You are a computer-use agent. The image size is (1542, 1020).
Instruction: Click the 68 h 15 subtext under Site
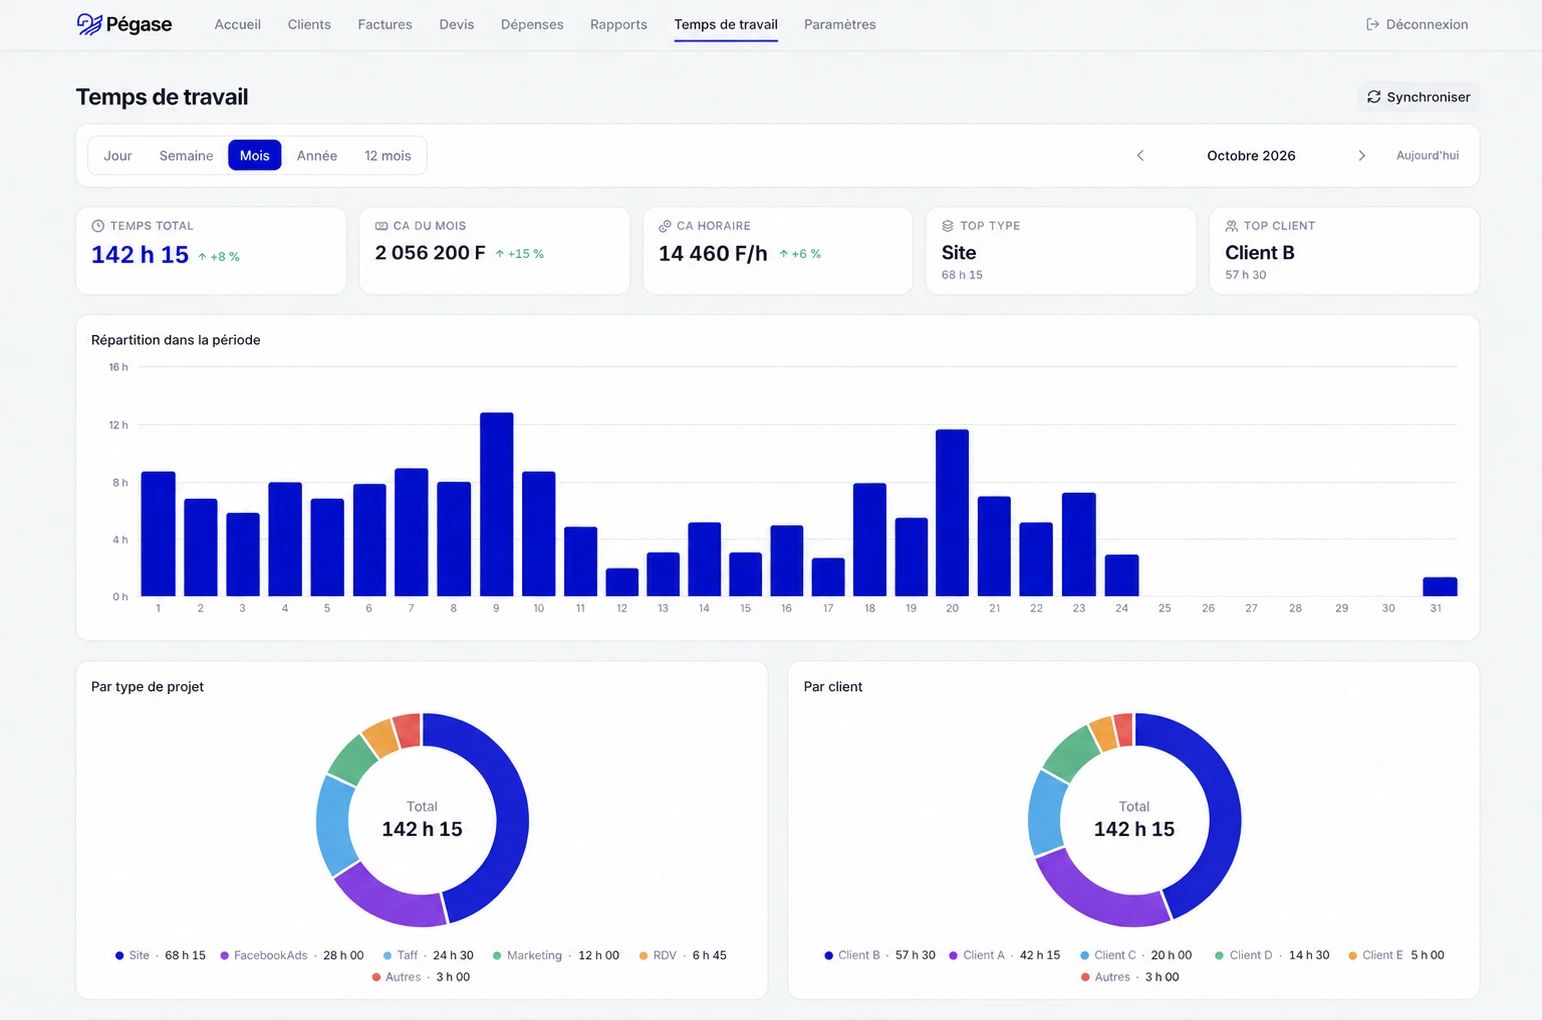click(962, 275)
